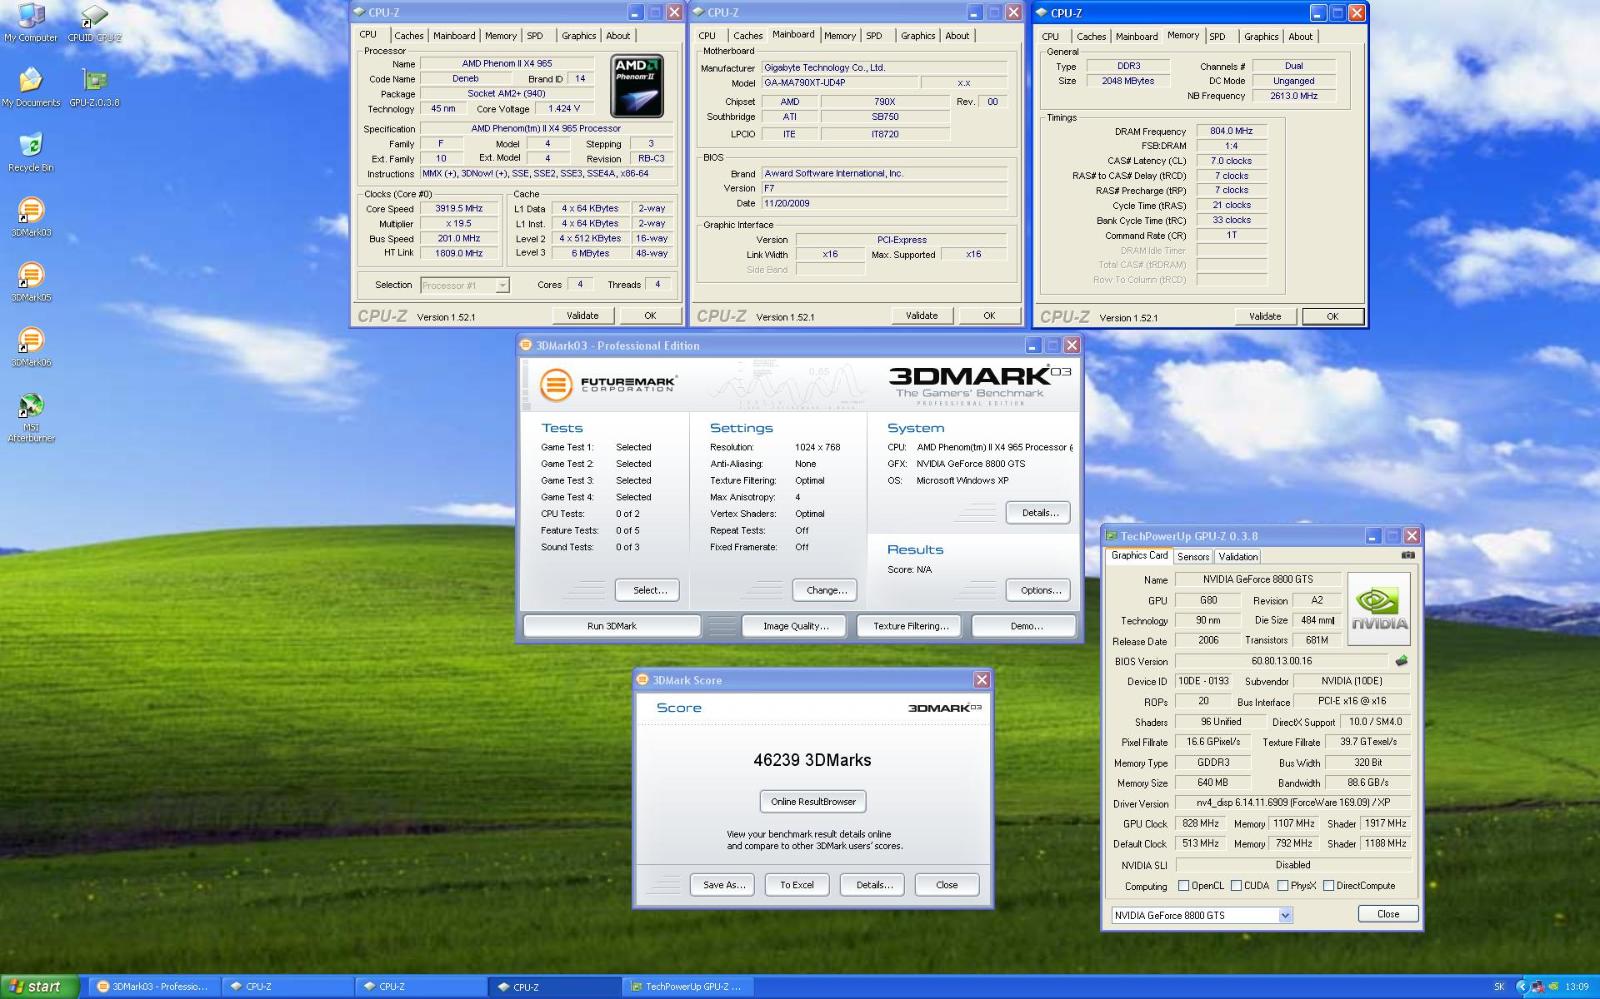Open GPU-Z.0.3.8 desktop icon

tap(94, 87)
